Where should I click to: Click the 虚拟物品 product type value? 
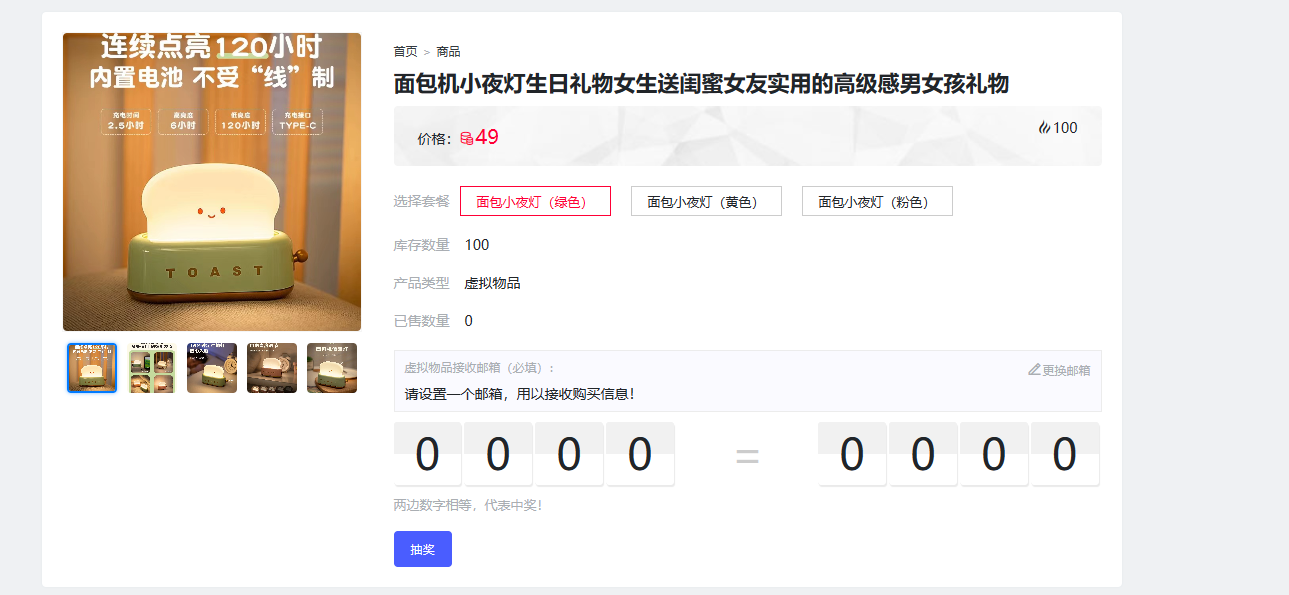pos(492,283)
